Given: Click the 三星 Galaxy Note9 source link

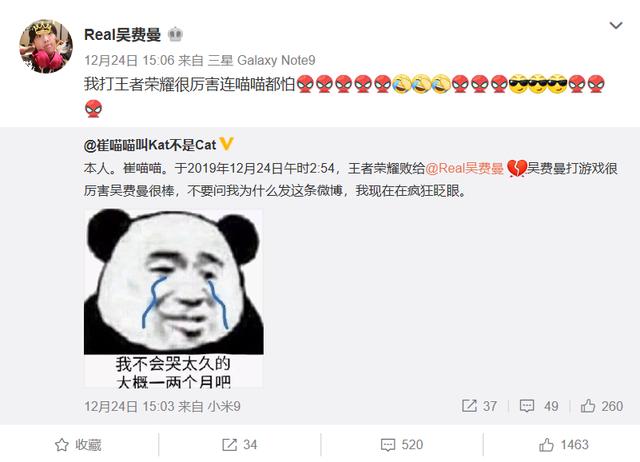Looking at the screenshot, I should [x=262, y=60].
